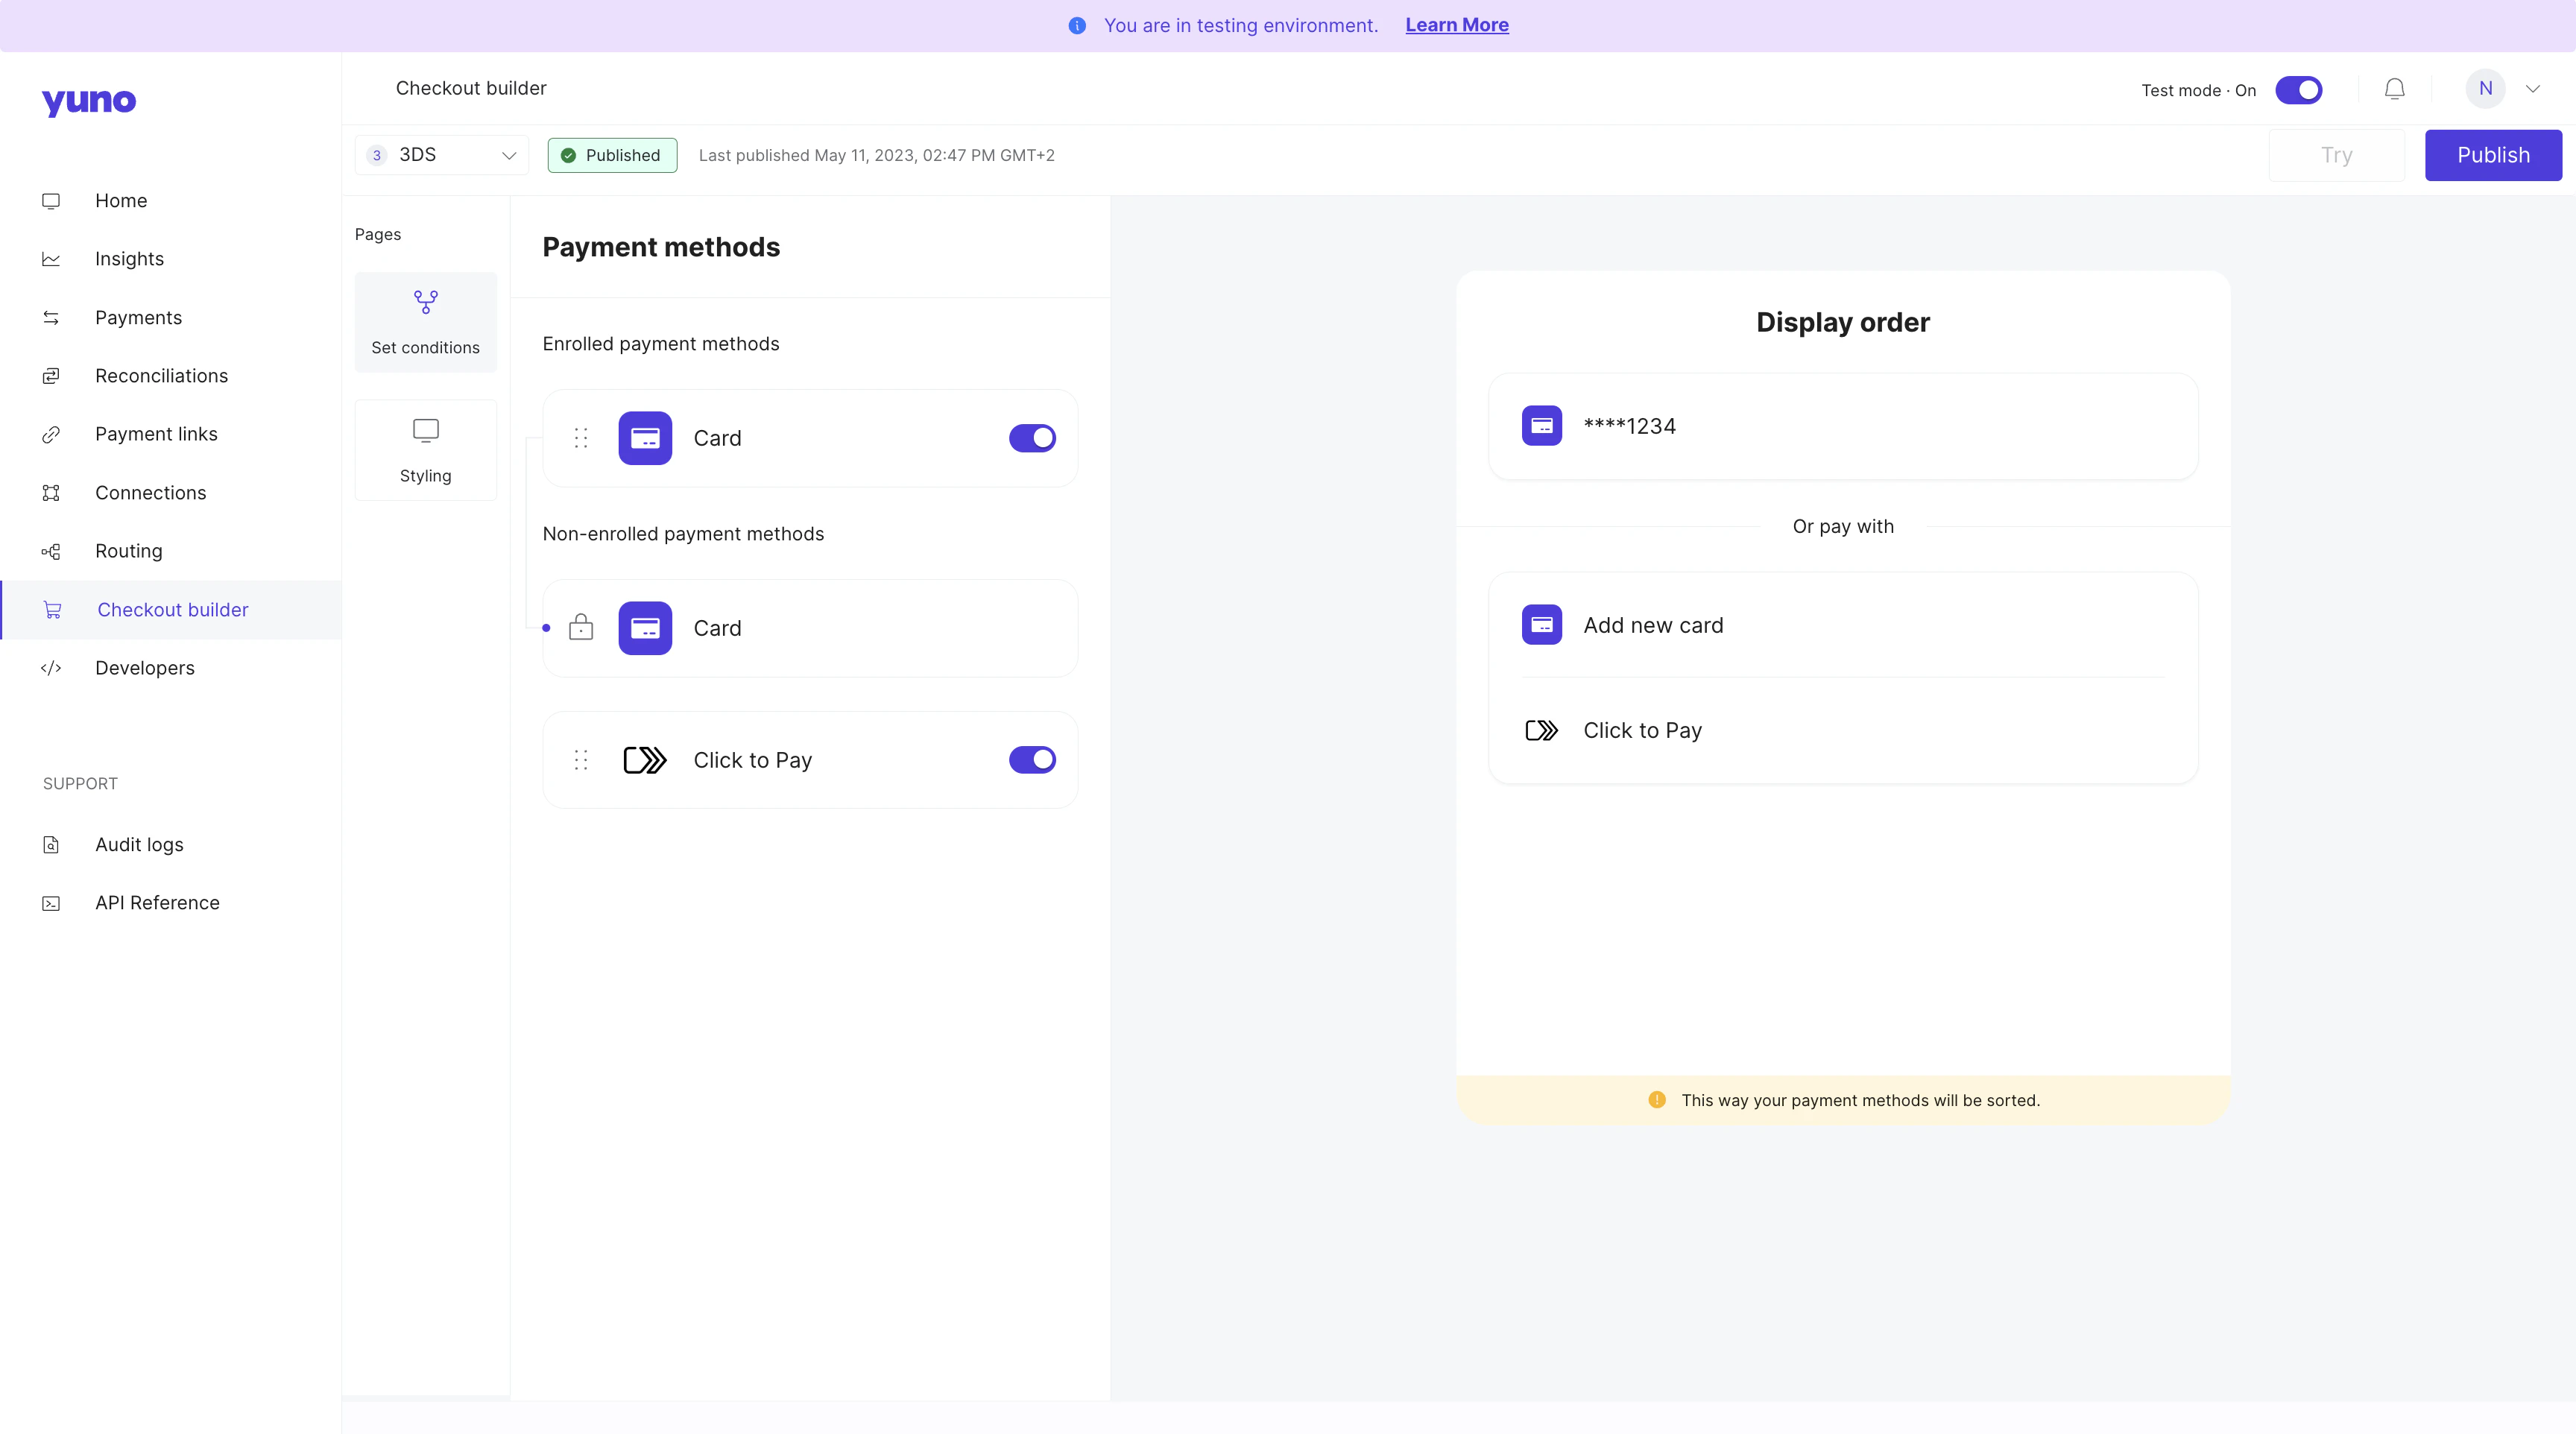
Task: Click the N user avatar
Action: pos(2485,89)
